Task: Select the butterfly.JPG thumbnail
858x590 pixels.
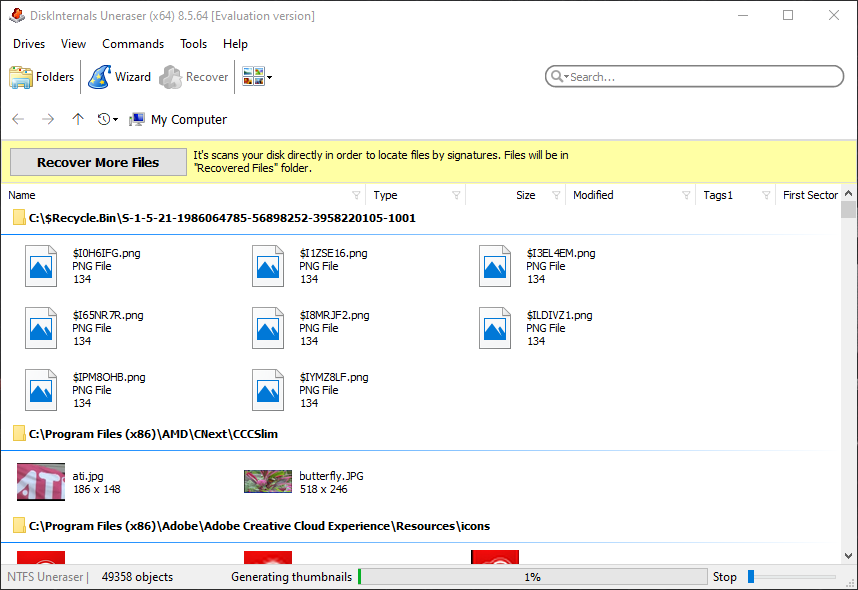Action: click(268, 482)
